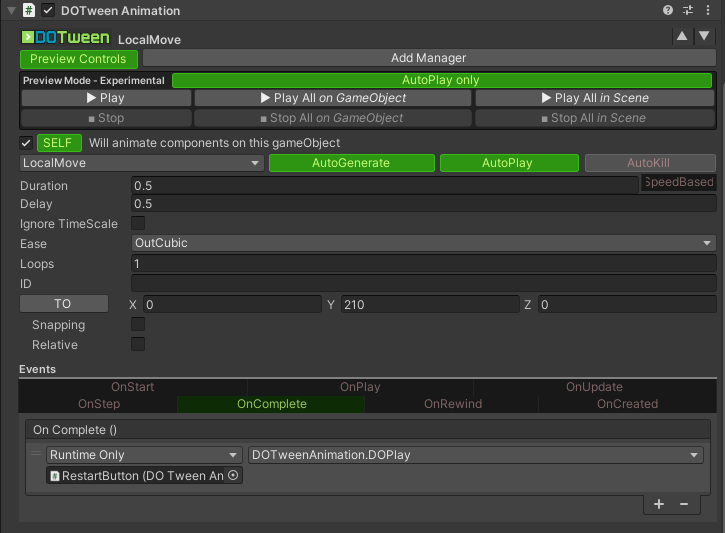Enable the AutoKill option

click(x=650, y=163)
